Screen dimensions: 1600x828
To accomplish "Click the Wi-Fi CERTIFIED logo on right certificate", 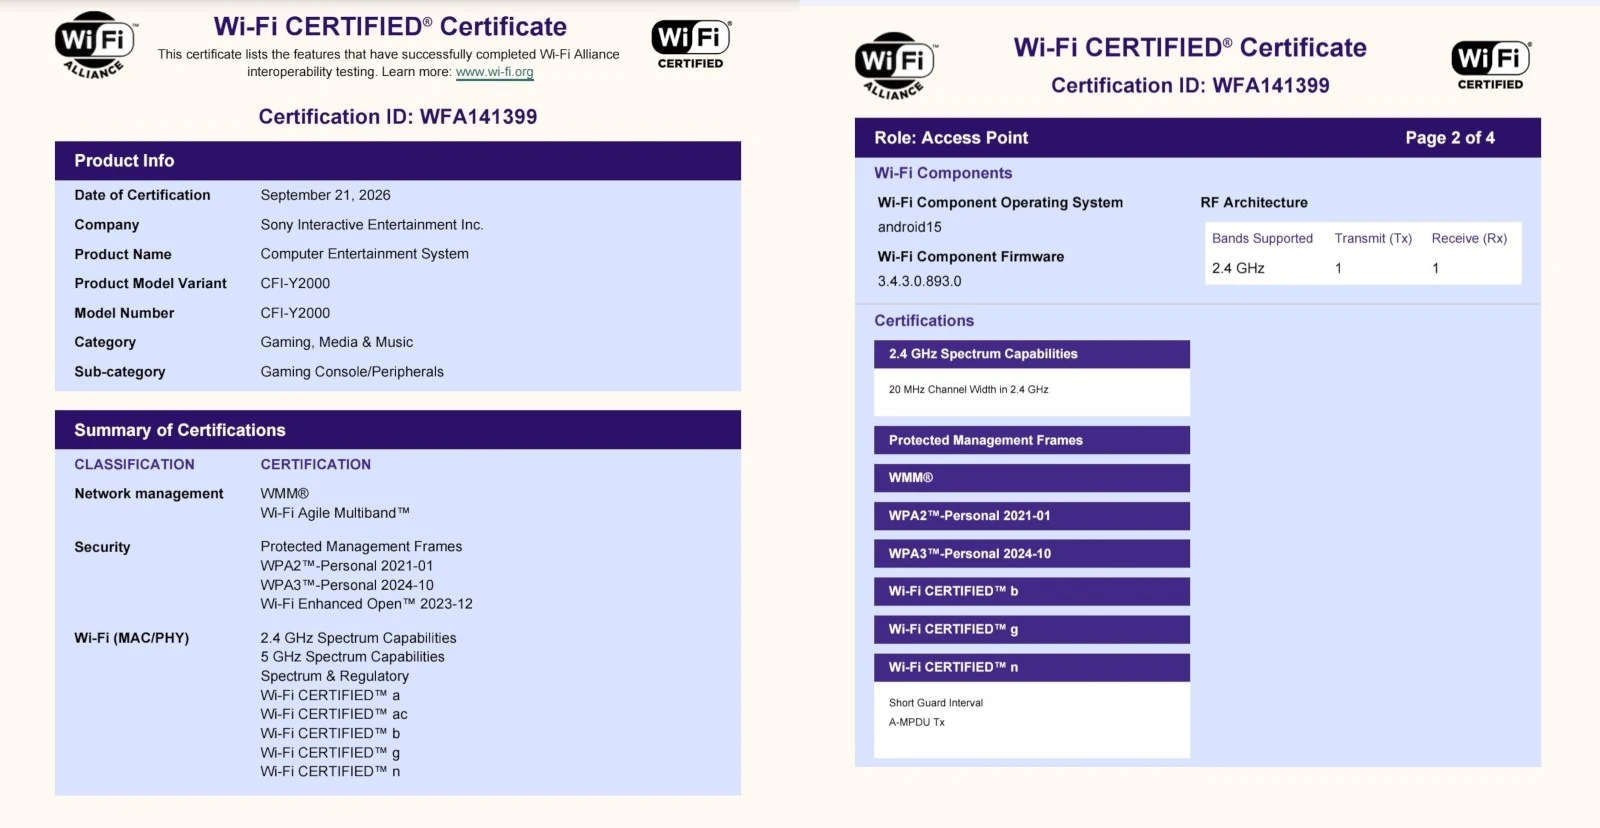I will [1491, 66].
